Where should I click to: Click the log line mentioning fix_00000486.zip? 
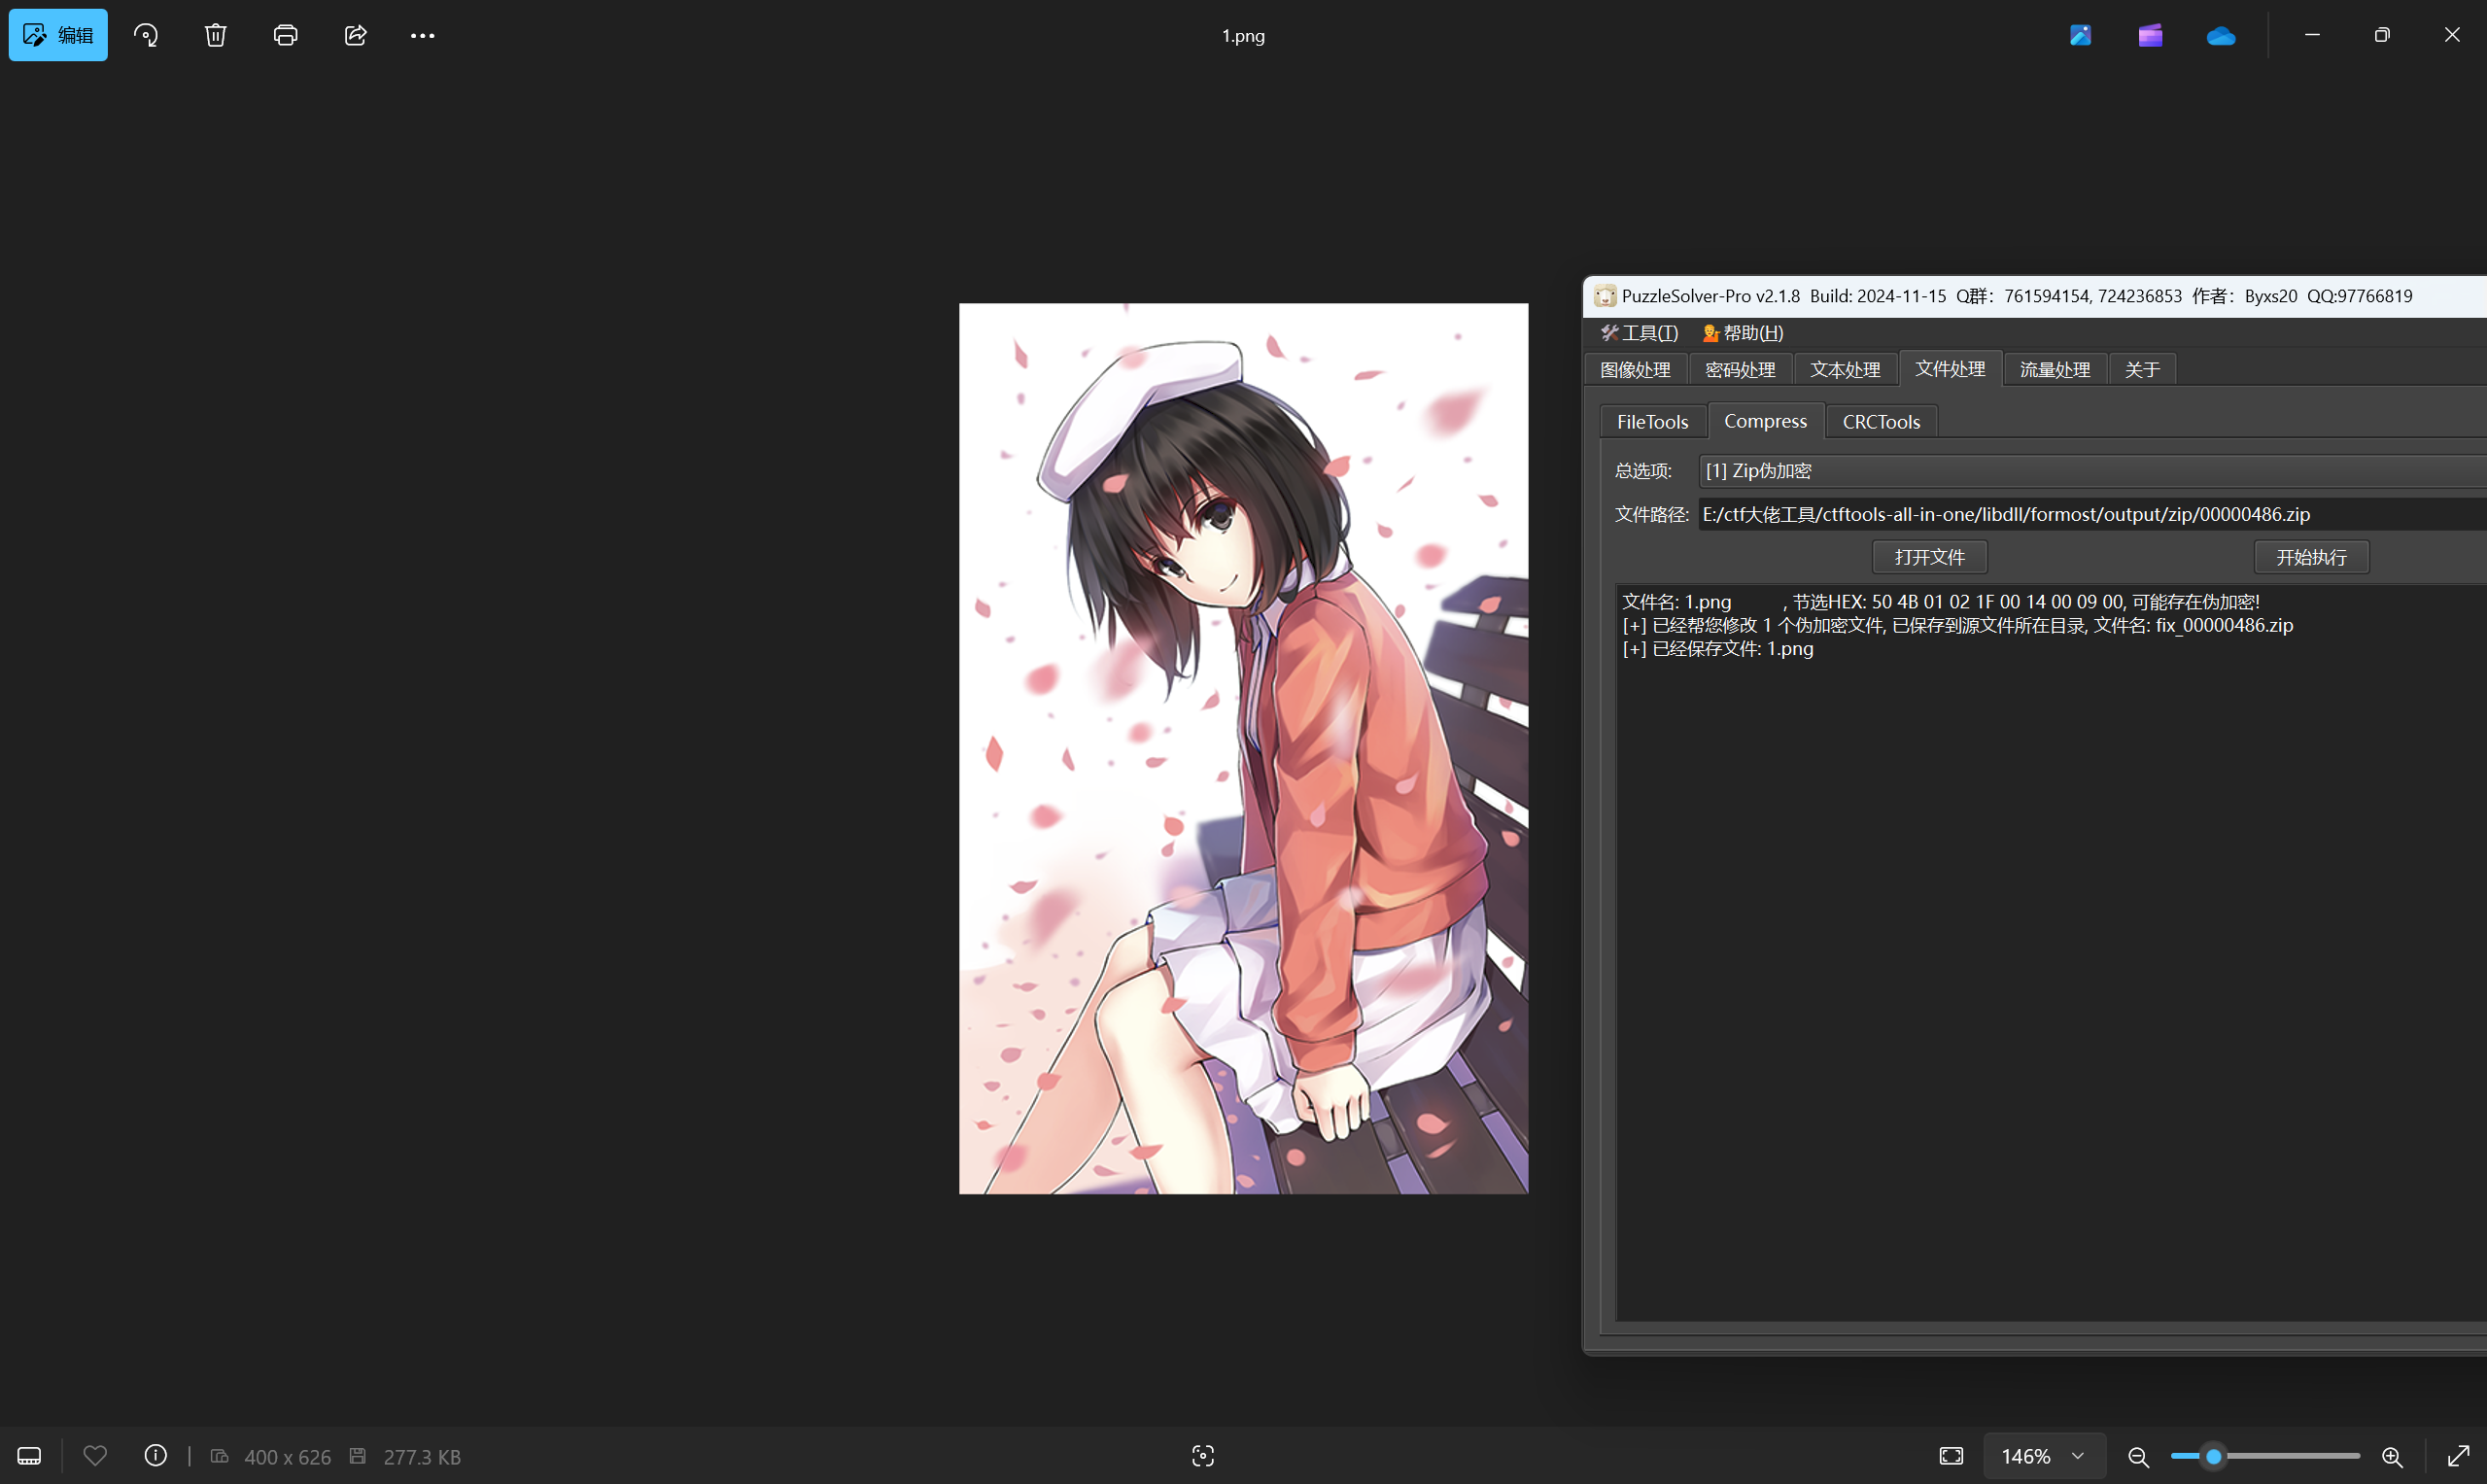pyautogui.click(x=1957, y=625)
